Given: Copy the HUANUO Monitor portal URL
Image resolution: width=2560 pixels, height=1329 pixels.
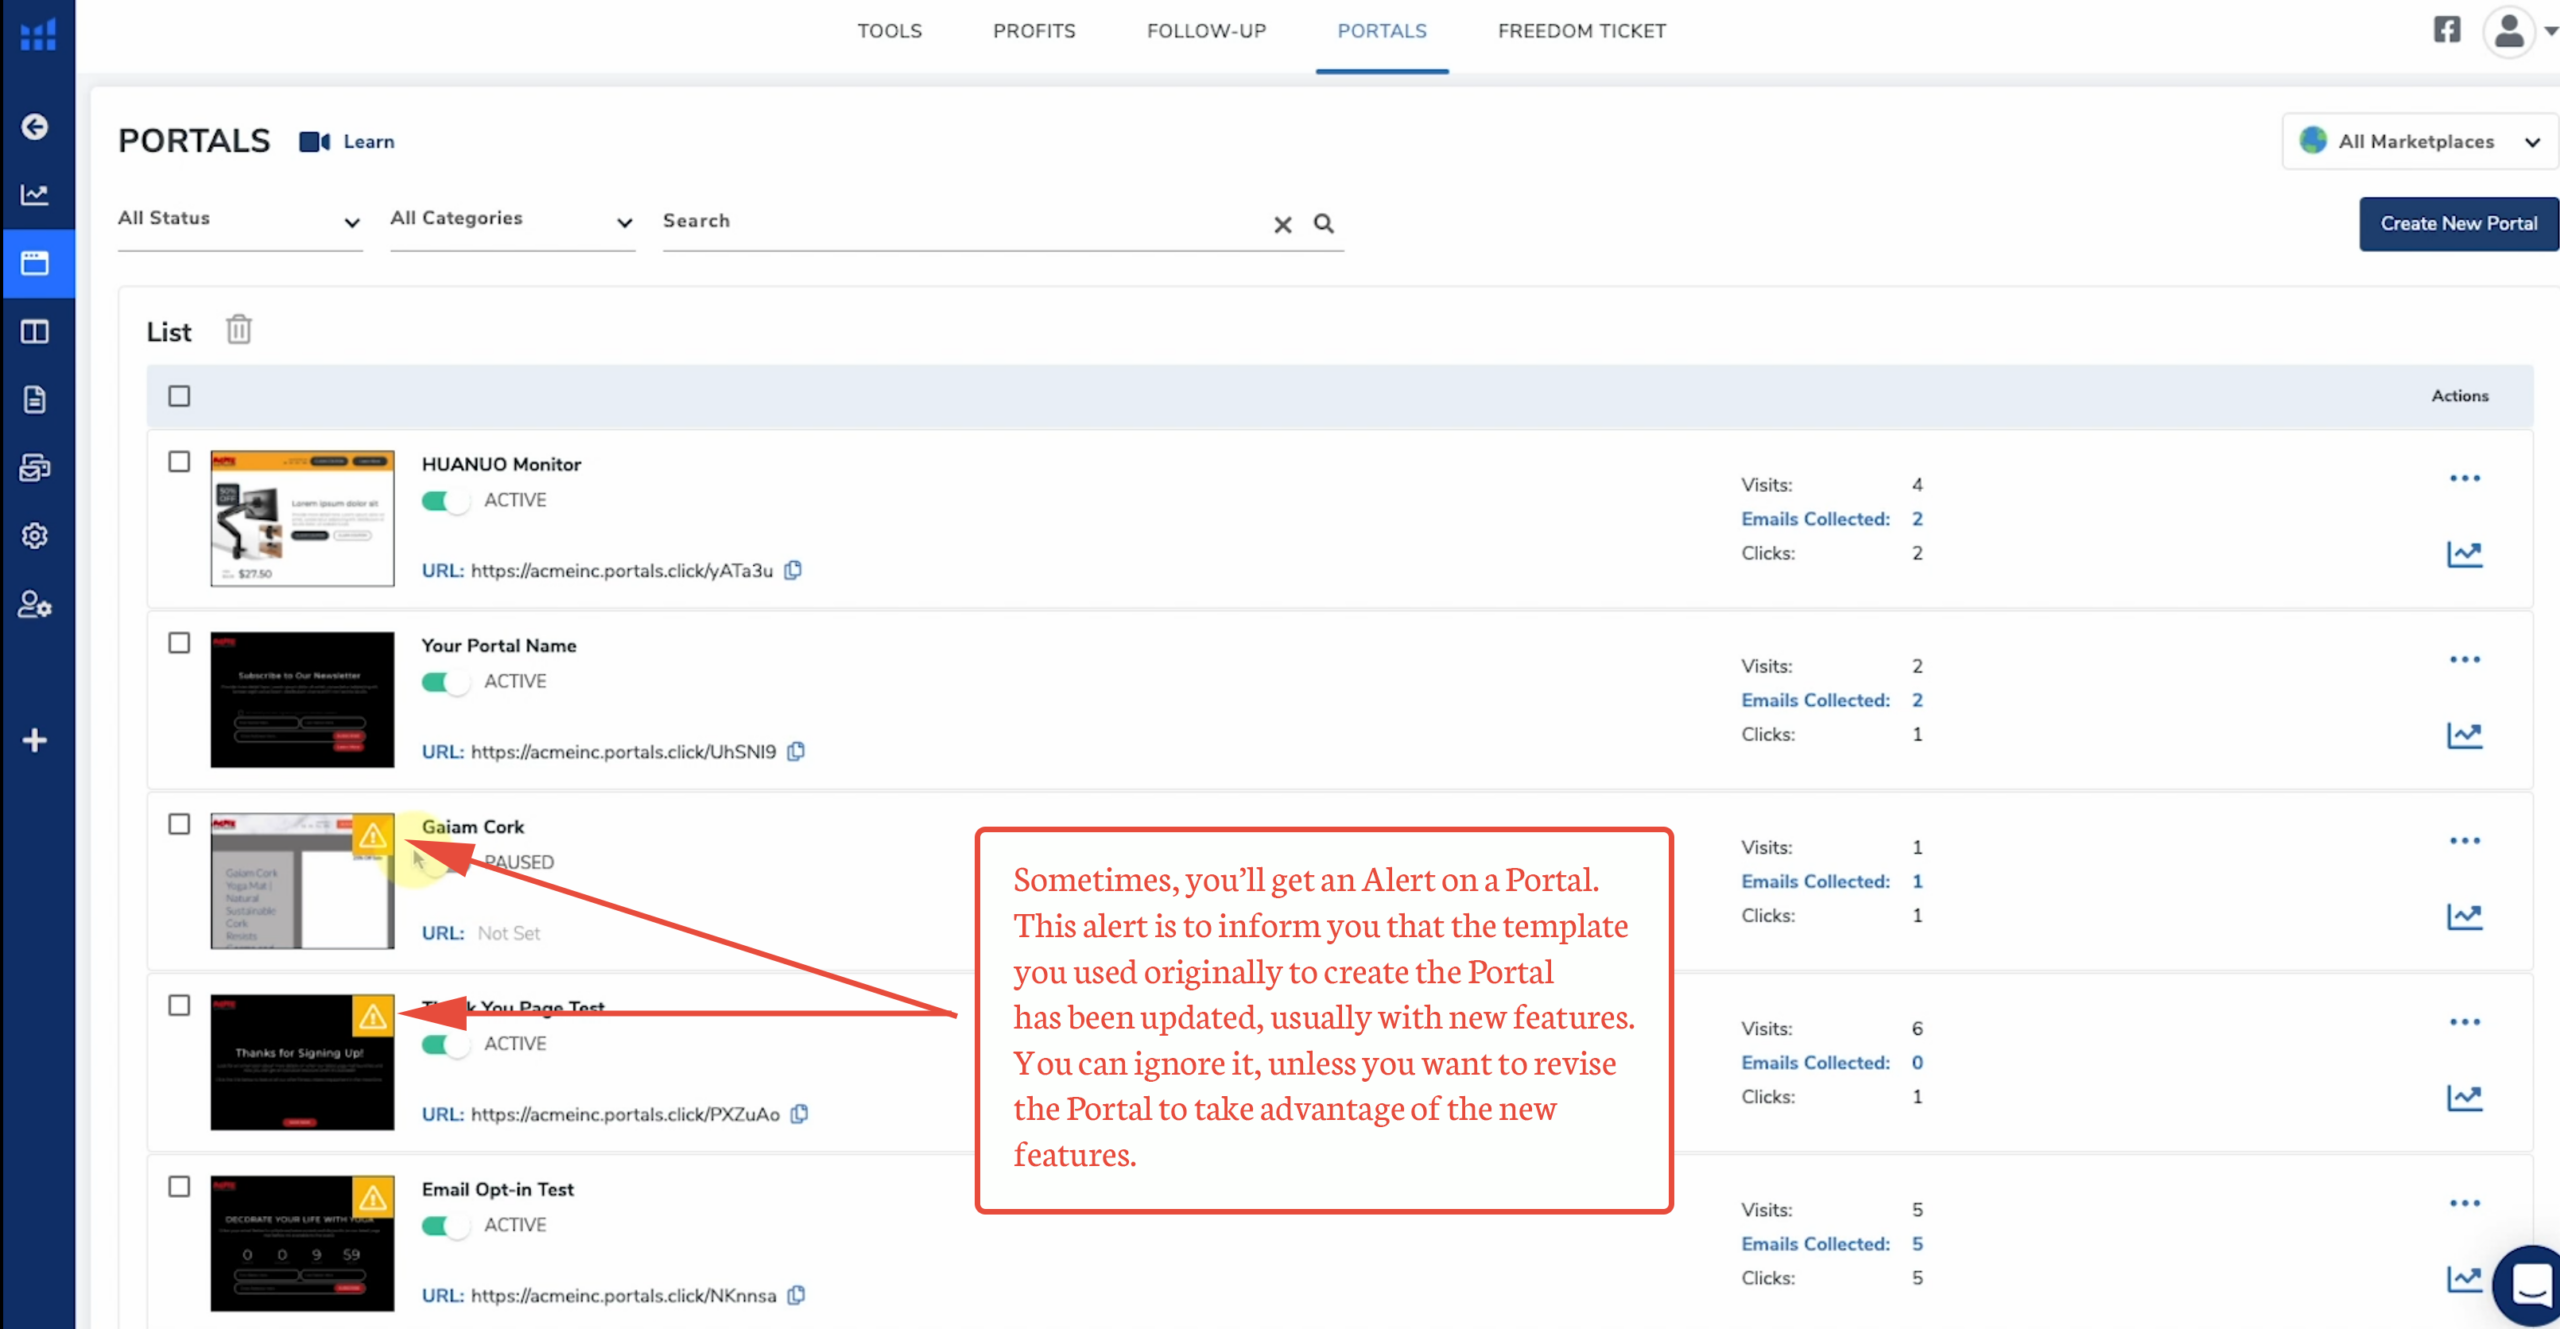Looking at the screenshot, I should pos(793,570).
